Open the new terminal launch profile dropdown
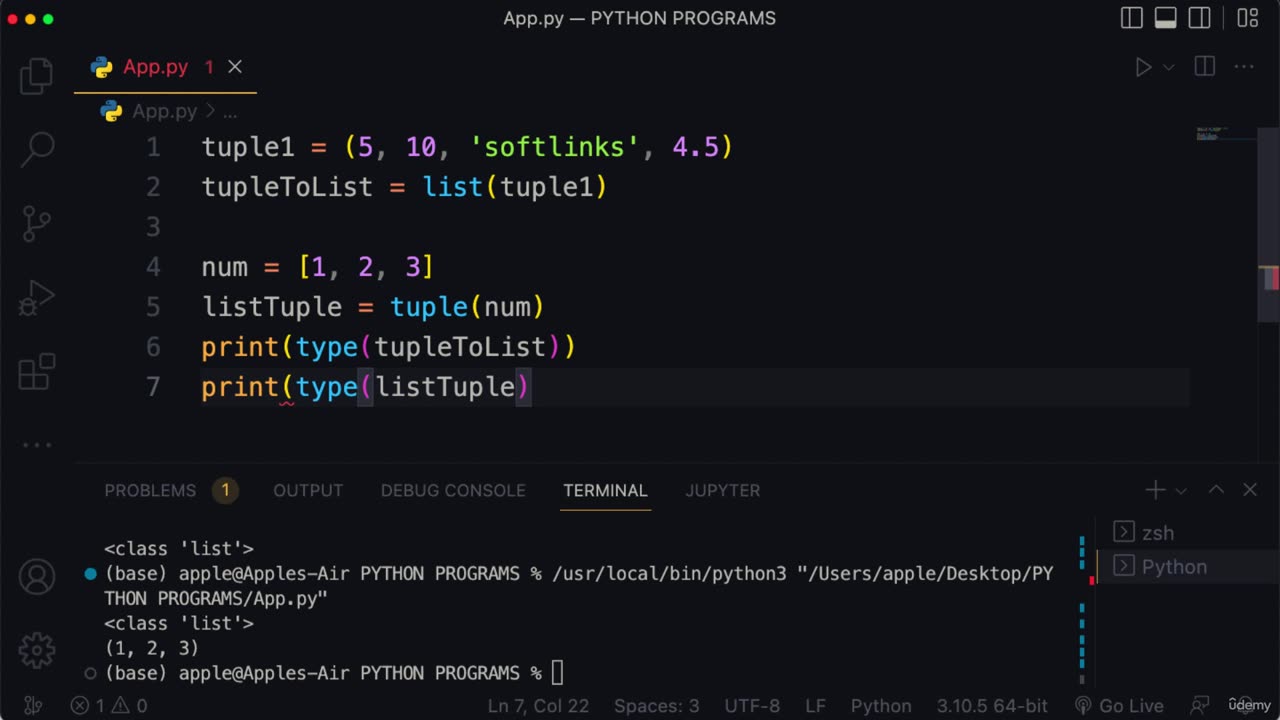Screen dimensions: 1280x720 click(x=1181, y=491)
